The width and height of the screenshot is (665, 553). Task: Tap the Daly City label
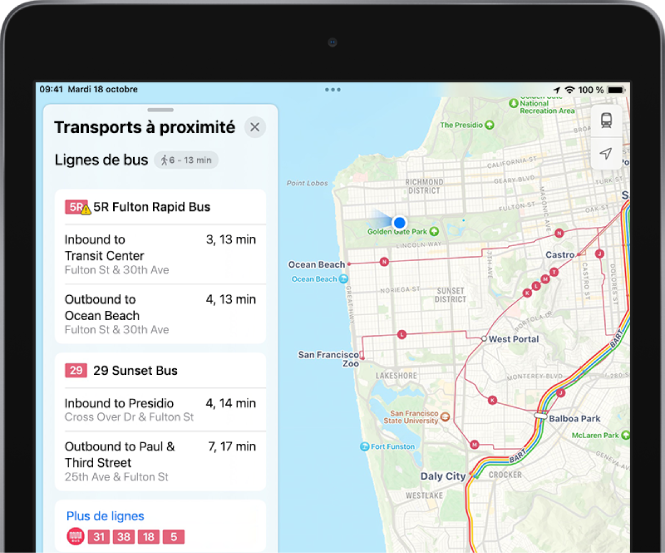[443, 476]
